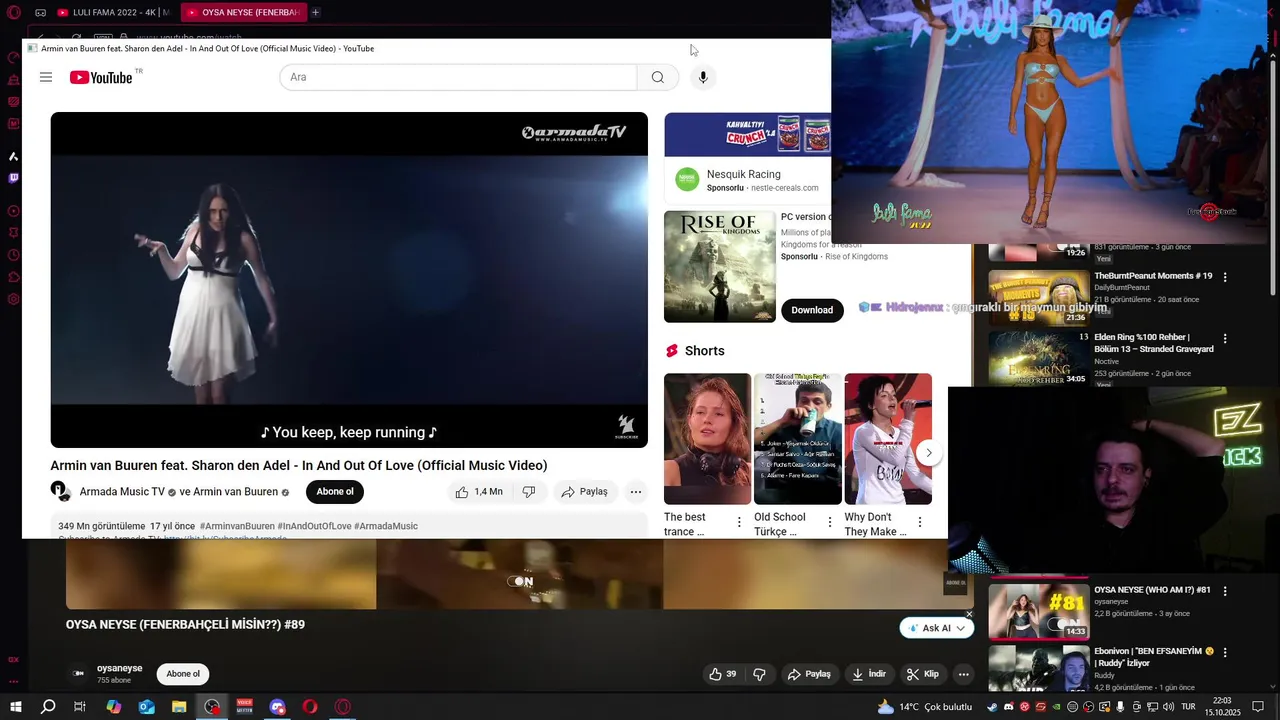This screenshot has height=720, width=1280.
Task: Download Rise of Kingdoms from ad
Action: [812, 310]
